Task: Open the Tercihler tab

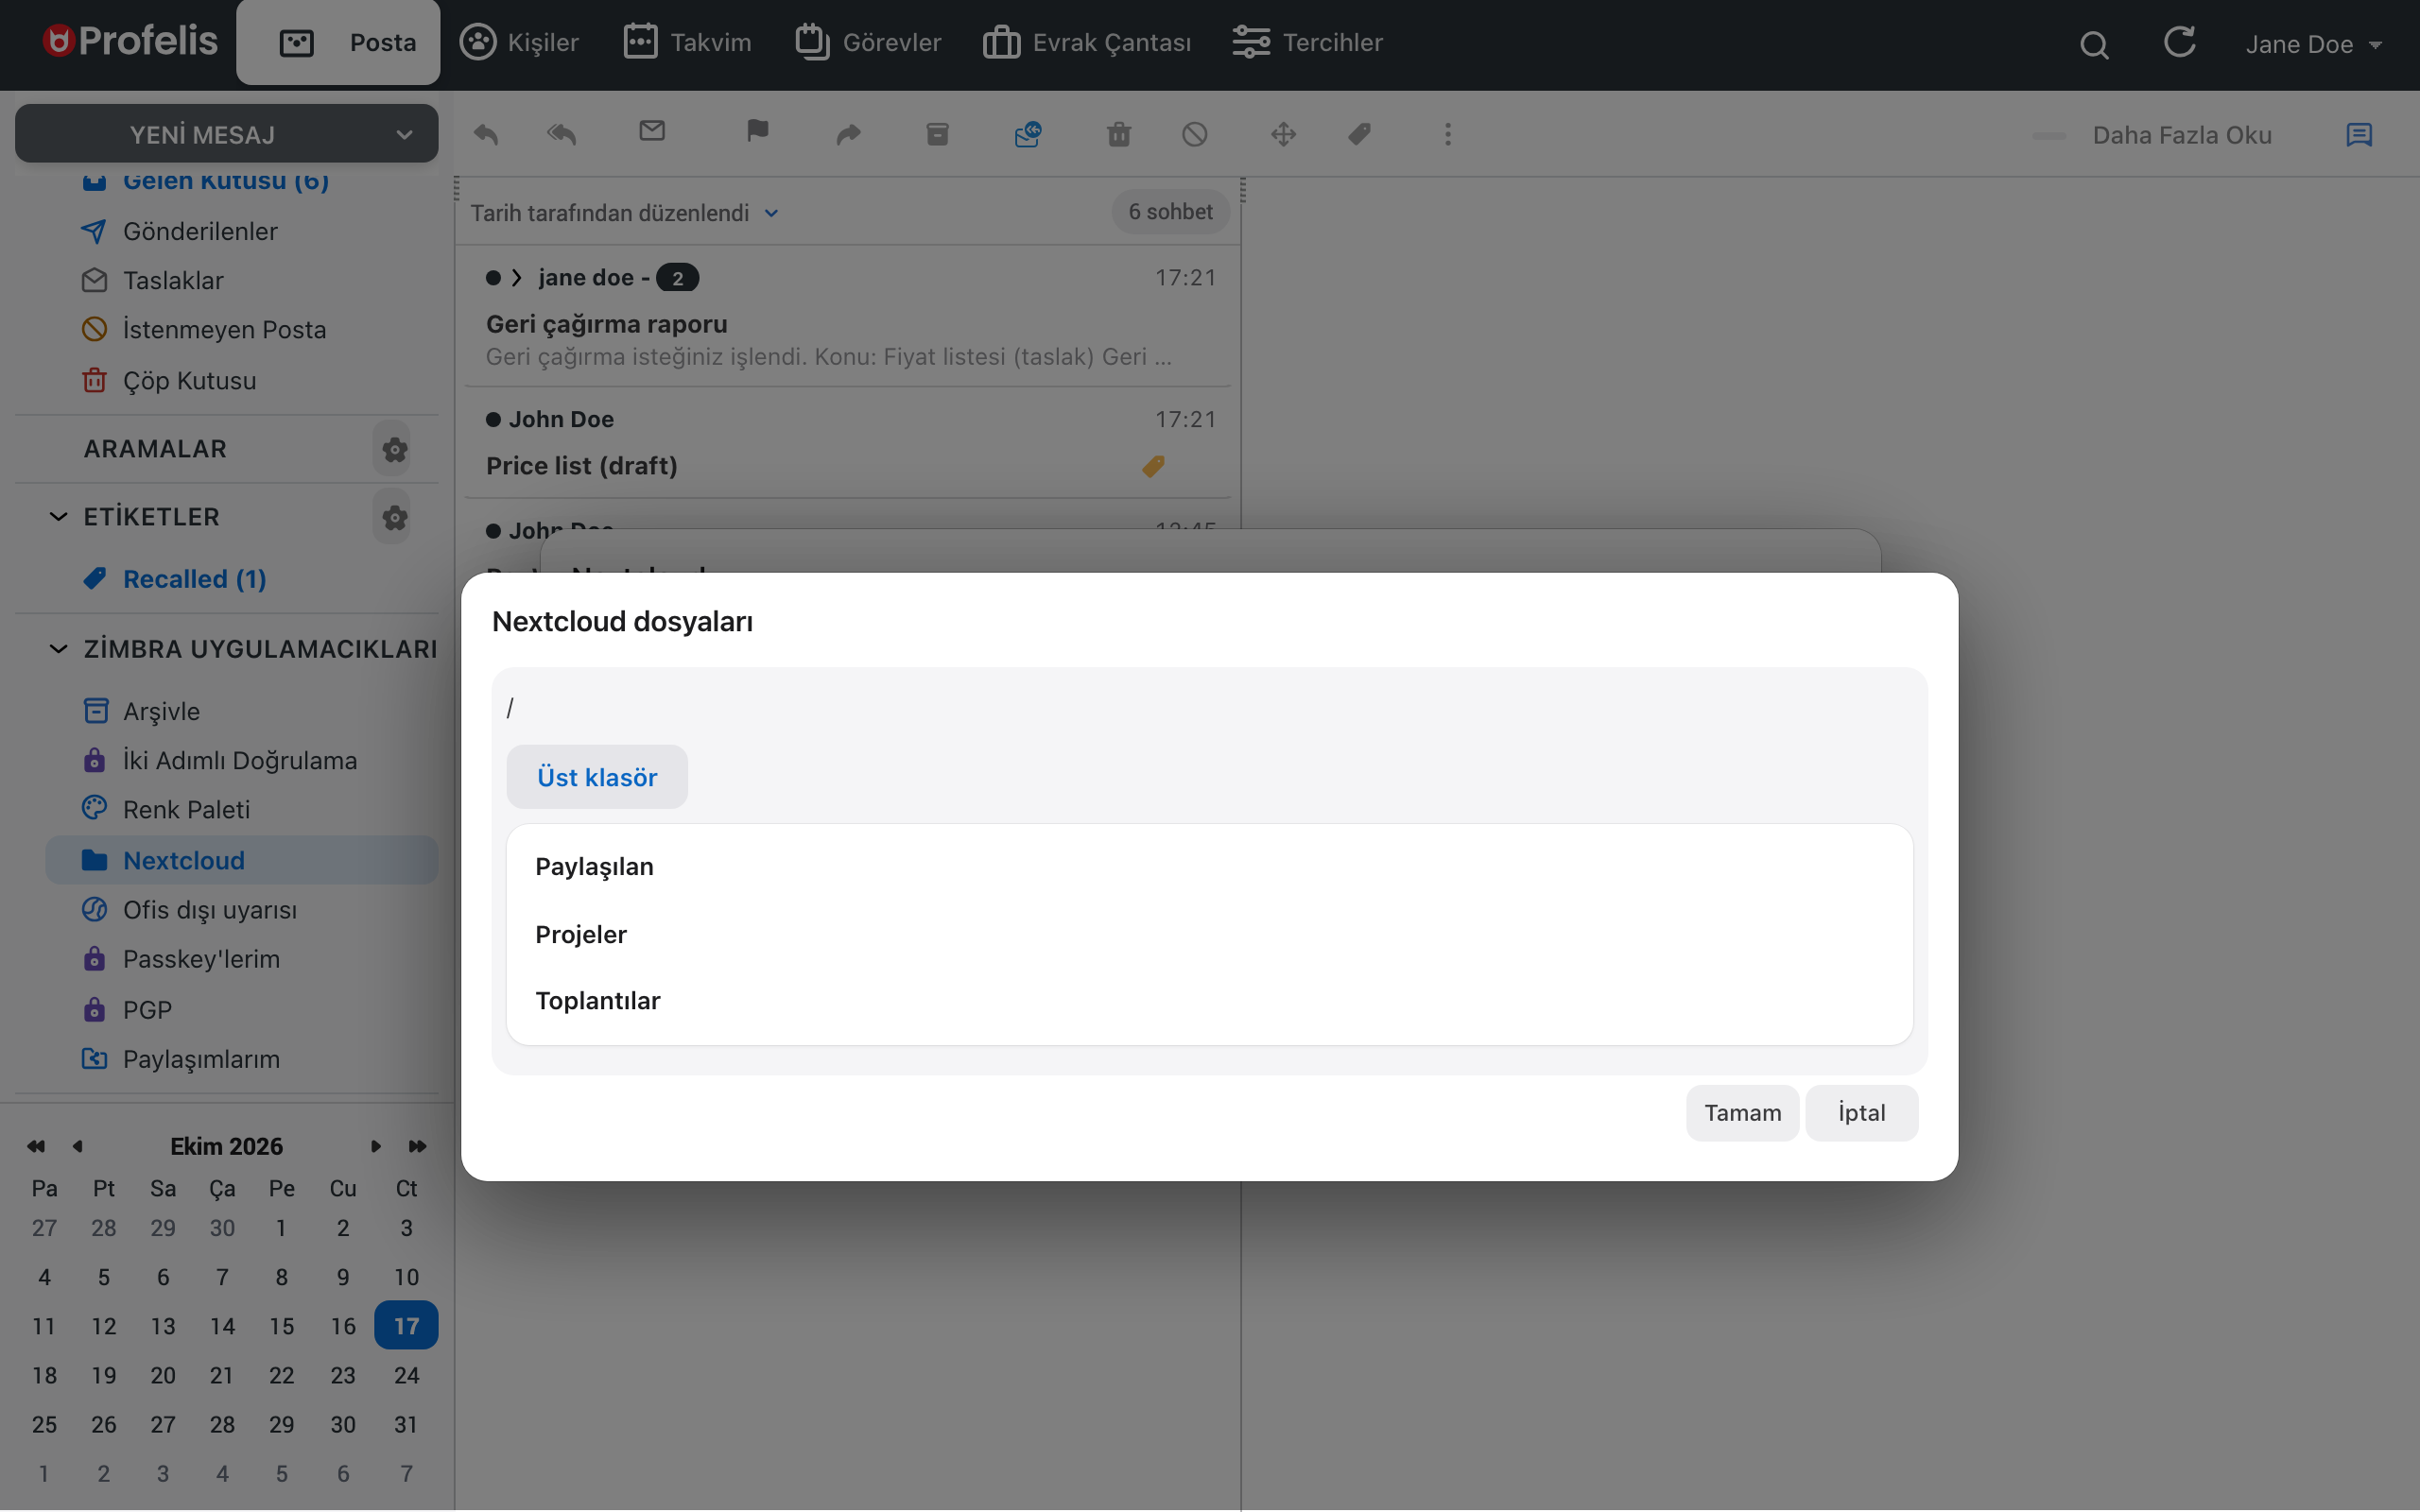Action: coord(1307,42)
